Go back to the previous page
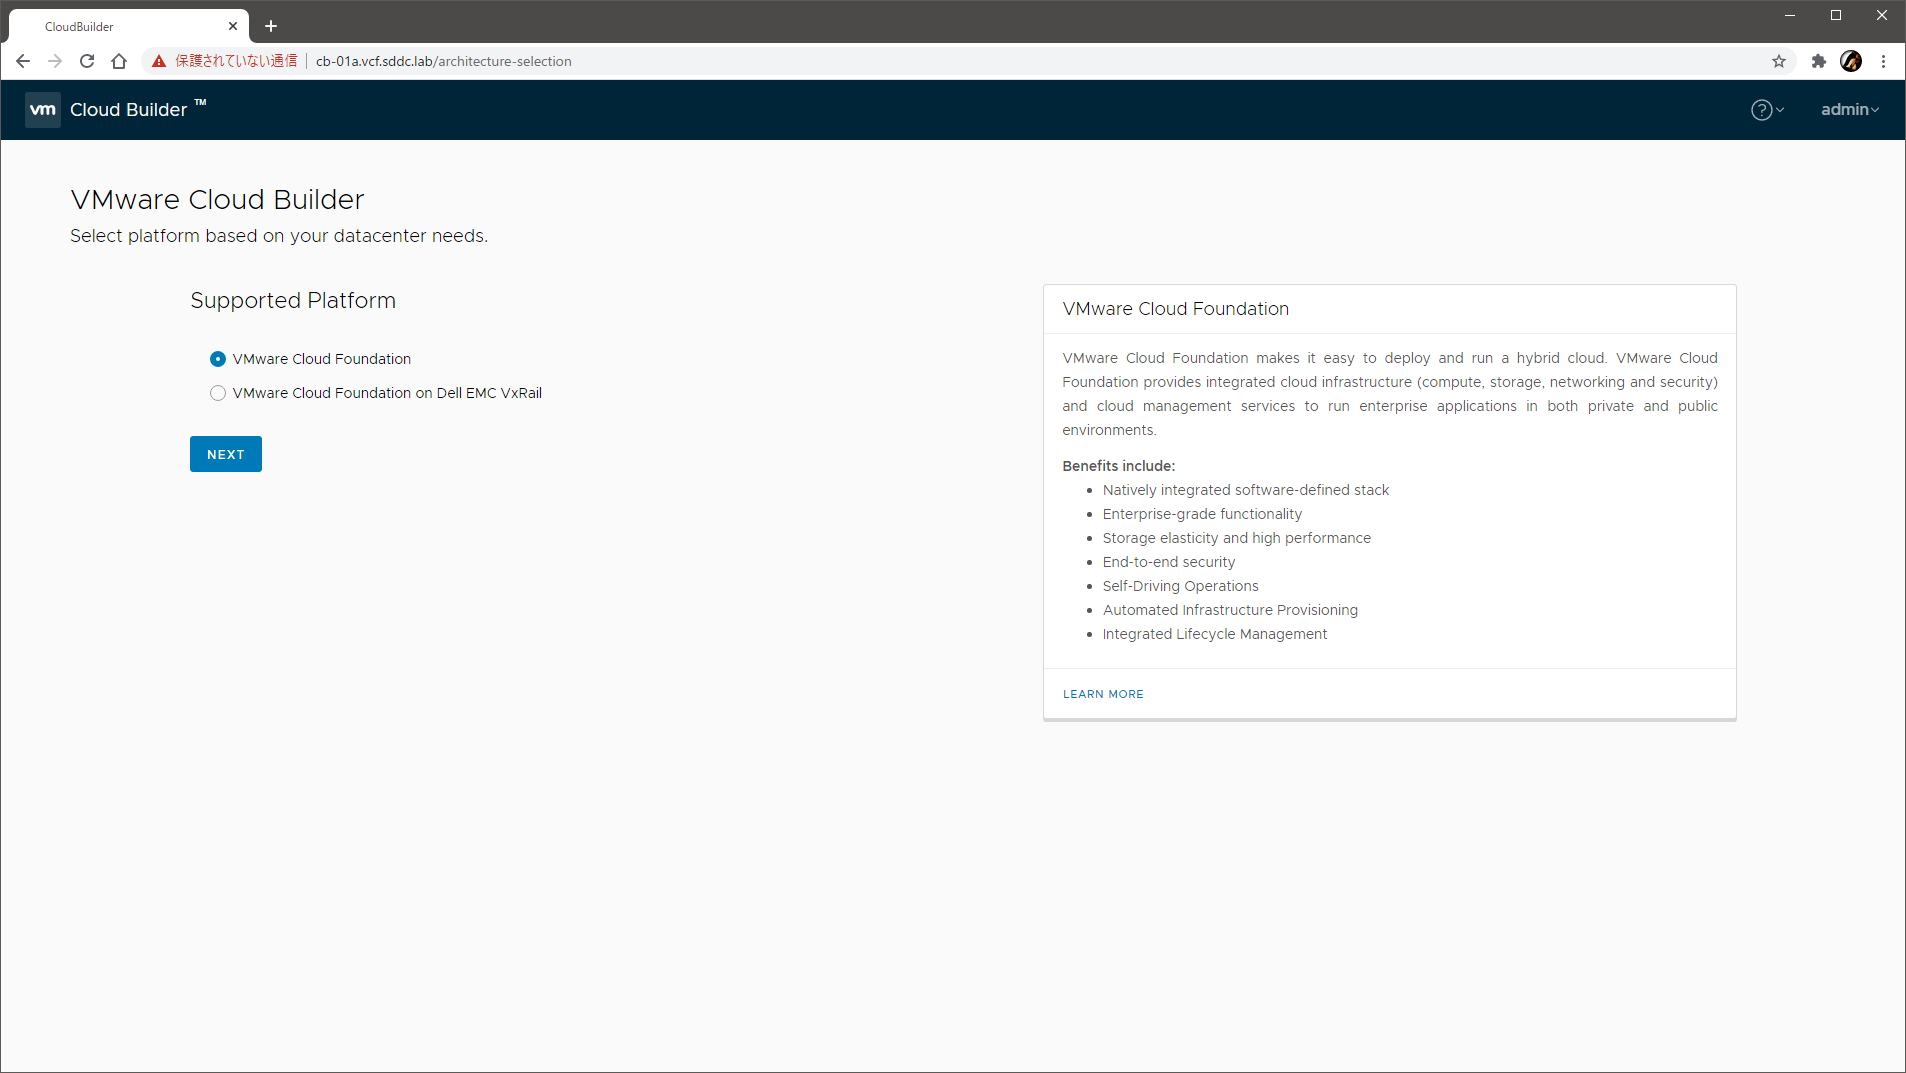Viewport: 1906px width, 1073px height. 23,61
